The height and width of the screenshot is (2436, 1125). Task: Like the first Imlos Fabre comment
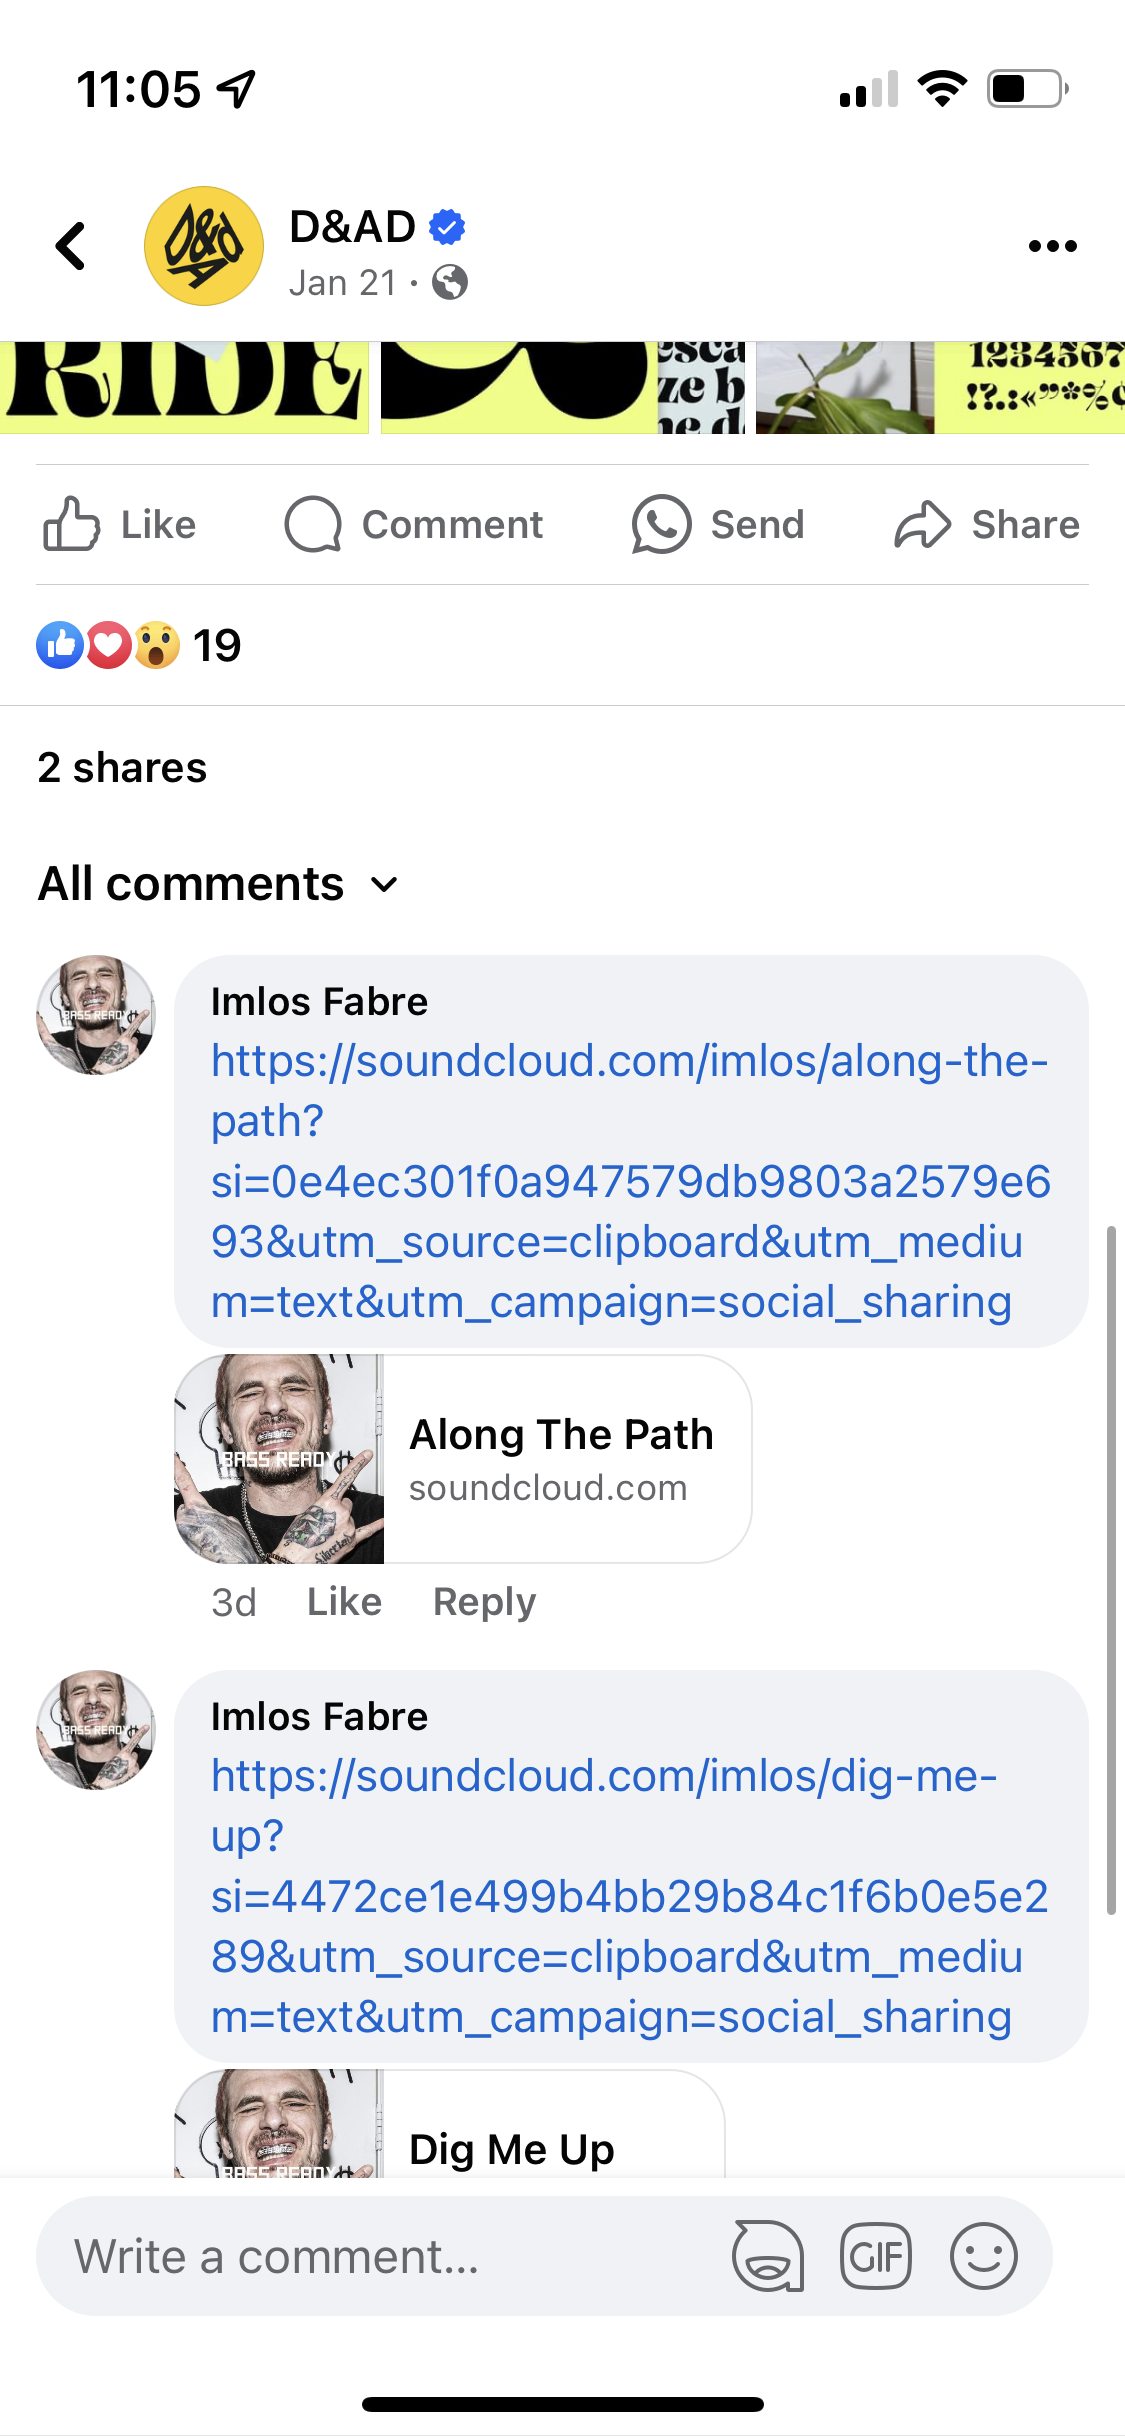344,1602
